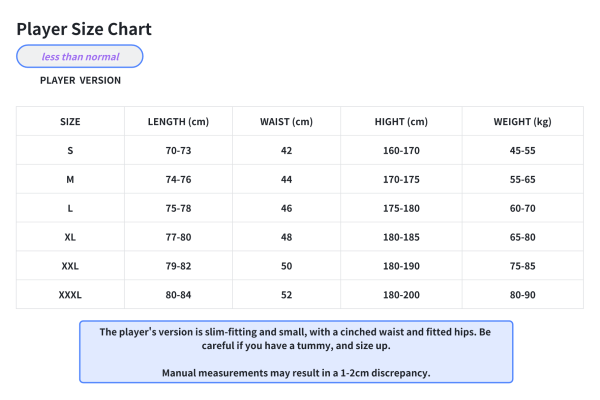Viewport: 600px width, 400px height.
Task: Click the SIZE column header
Action: click(70, 122)
